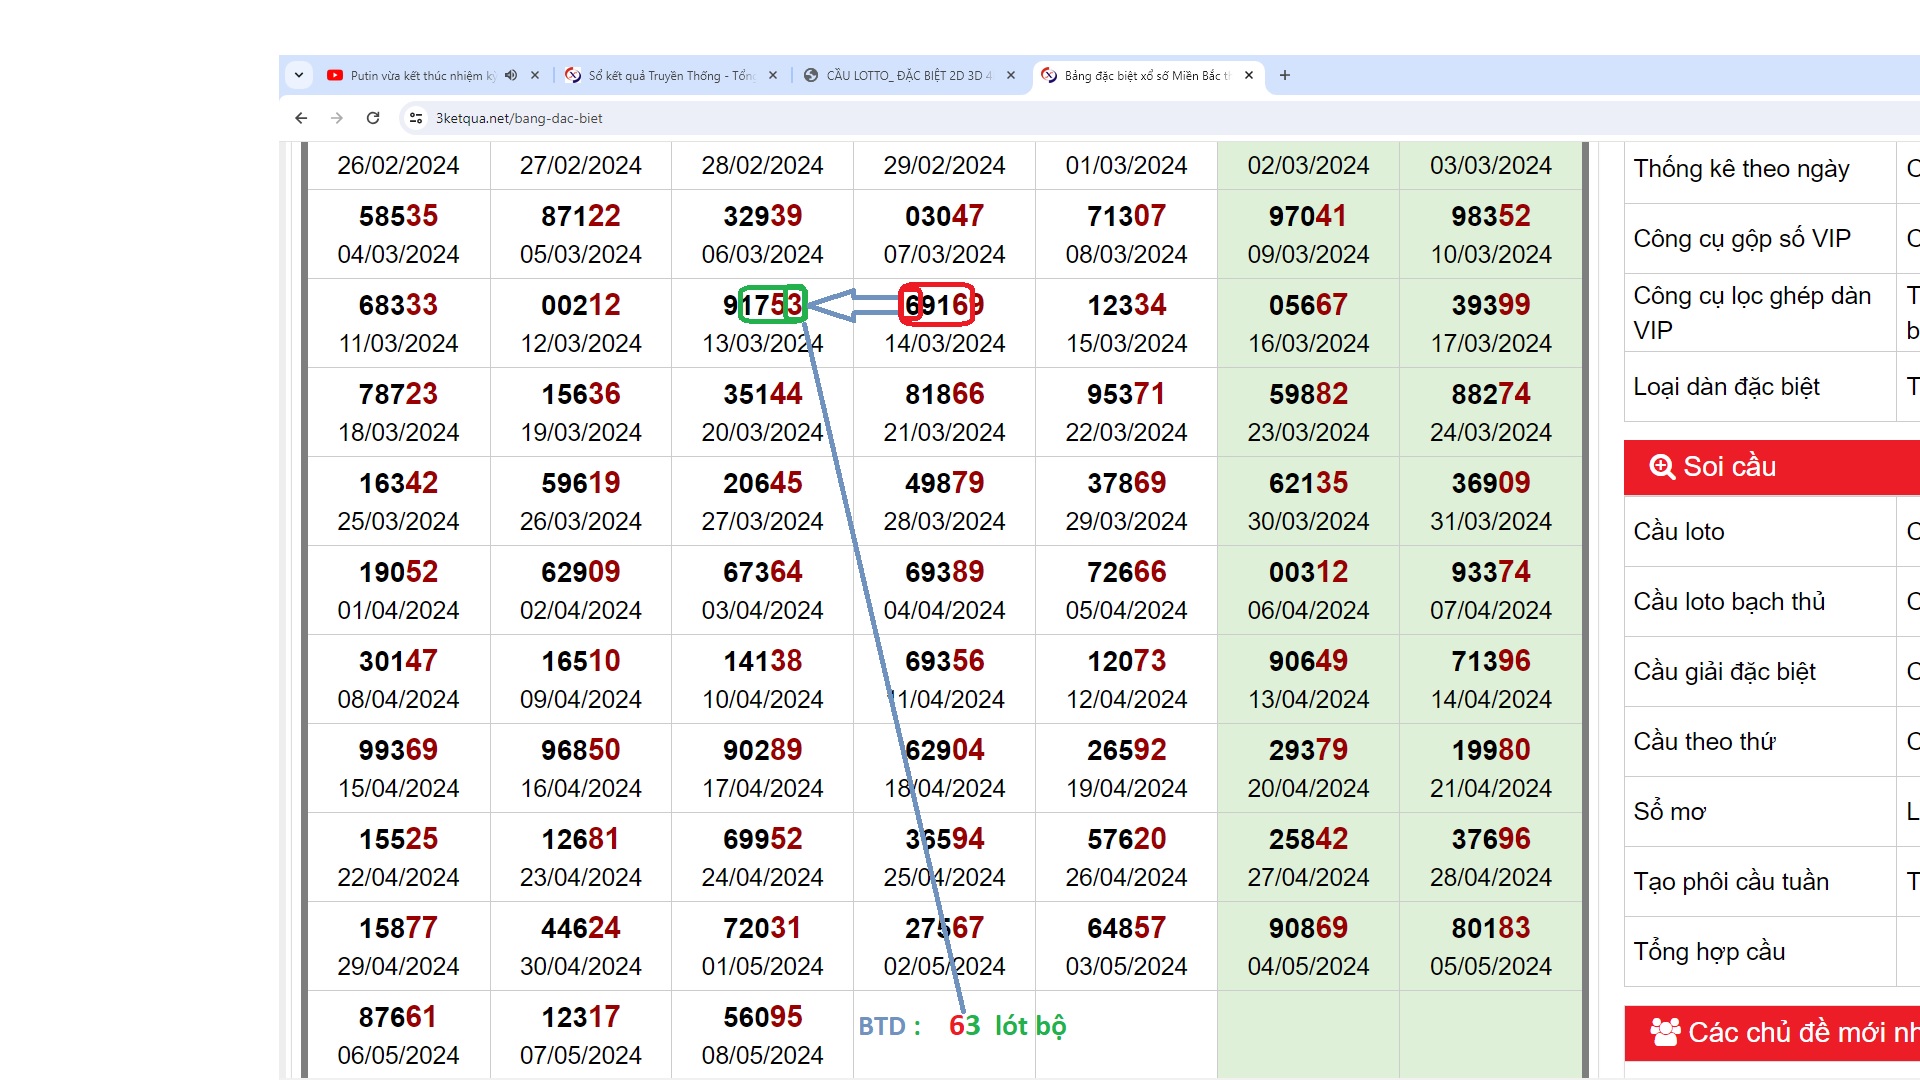Open Cầu loto bạch thủ link
1920x1080 pixels.
click(1729, 602)
